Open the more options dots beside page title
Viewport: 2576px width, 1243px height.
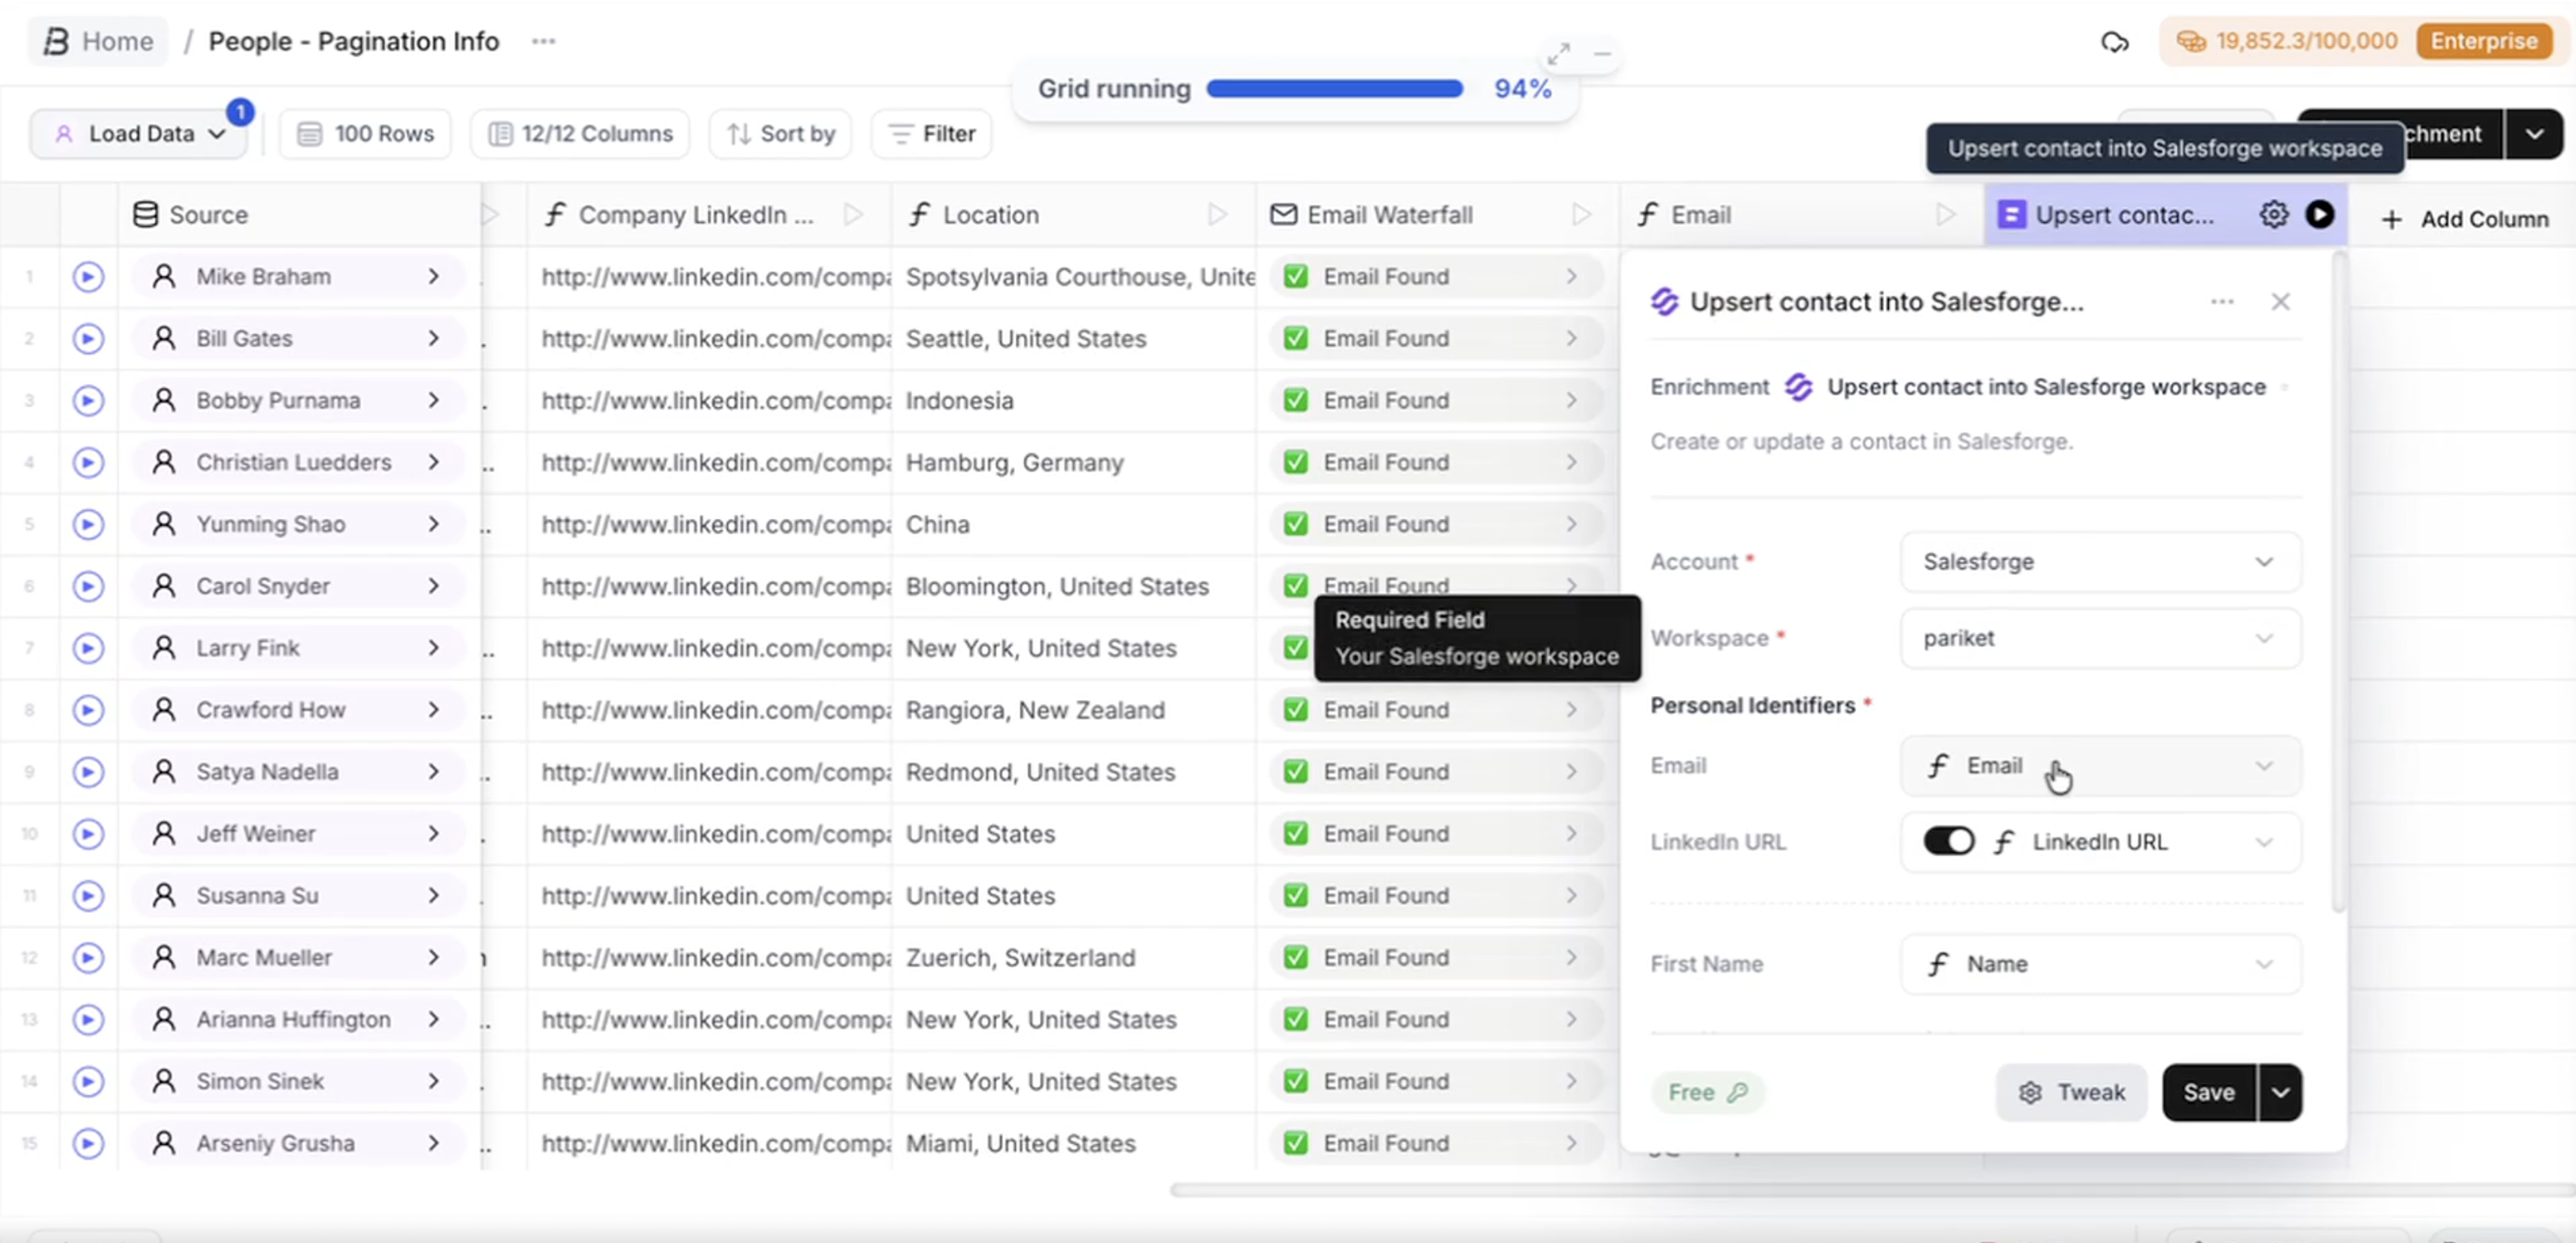[x=543, y=41]
